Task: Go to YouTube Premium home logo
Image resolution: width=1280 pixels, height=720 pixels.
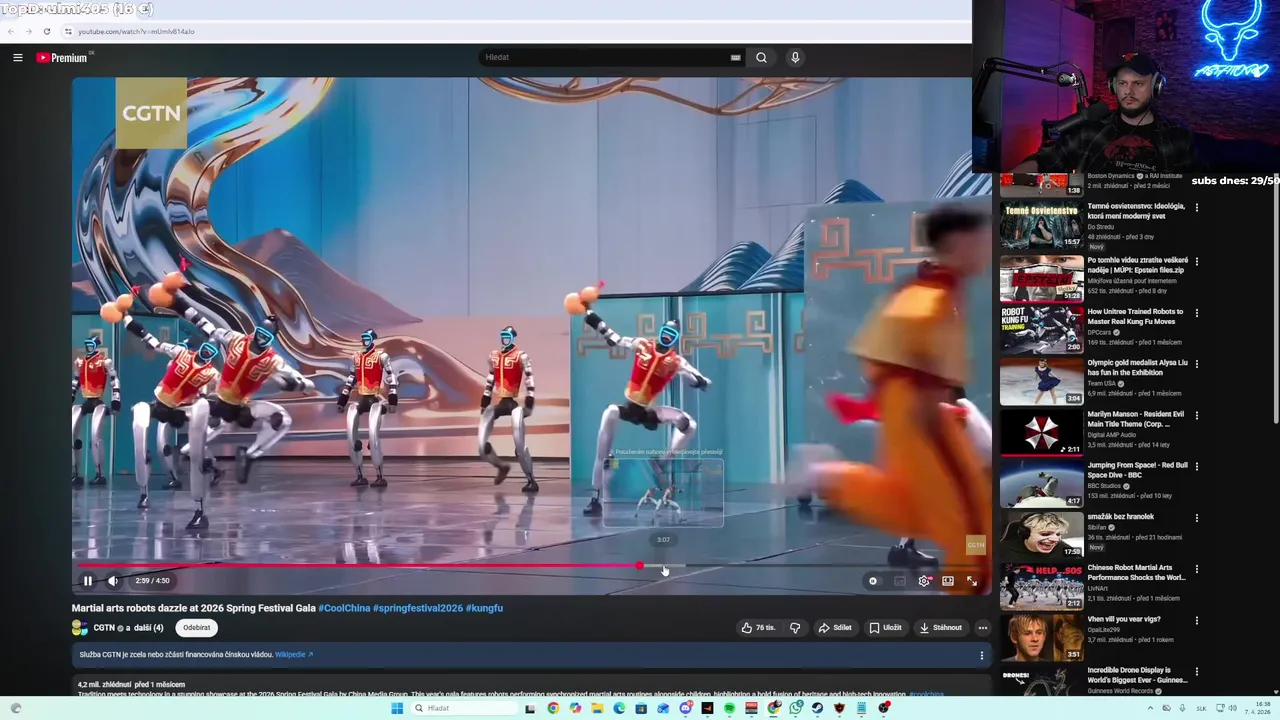Action: [62, 57]
